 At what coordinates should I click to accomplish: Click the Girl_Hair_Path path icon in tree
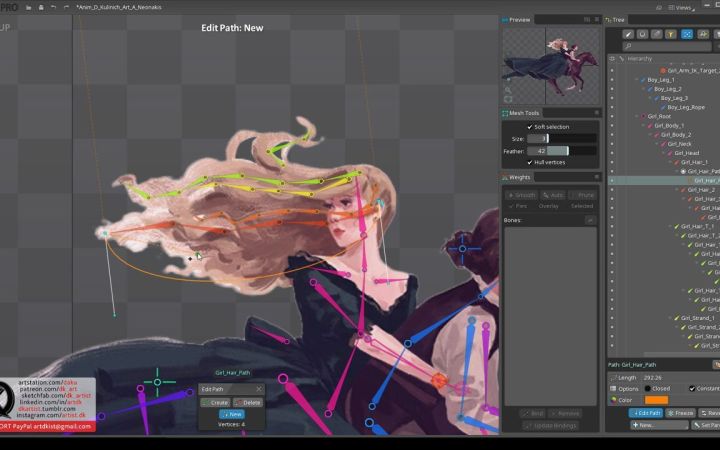click(683, 171)
